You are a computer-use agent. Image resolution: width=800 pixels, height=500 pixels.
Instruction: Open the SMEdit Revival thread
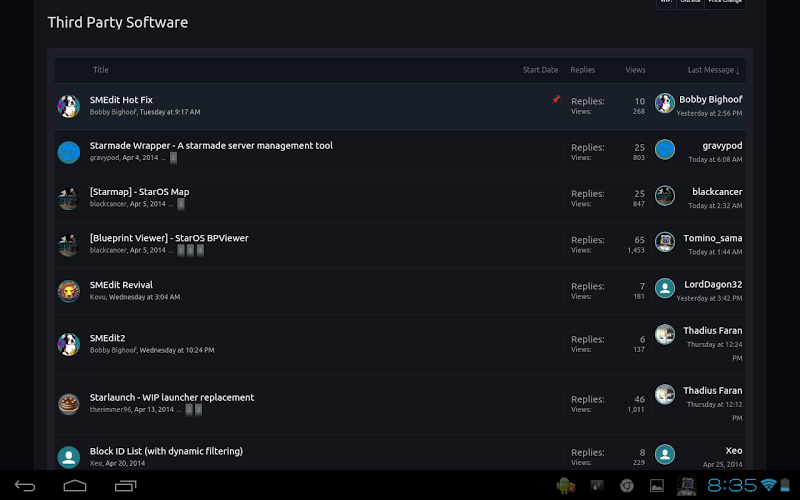coord(121,285)
